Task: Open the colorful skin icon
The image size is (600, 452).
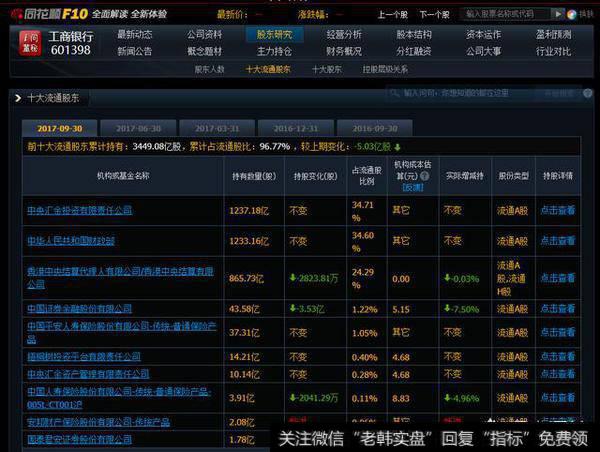Action: click(x=571, y=15)
